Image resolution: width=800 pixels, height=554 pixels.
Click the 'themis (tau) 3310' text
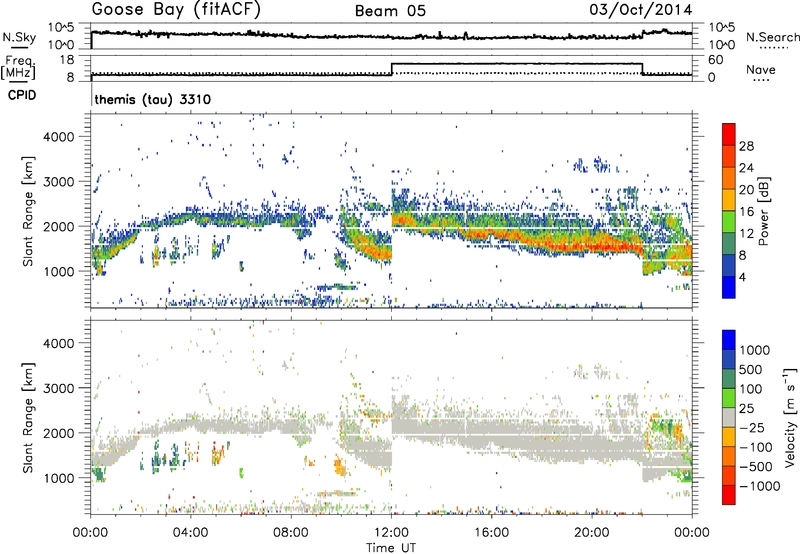[153, 99]
